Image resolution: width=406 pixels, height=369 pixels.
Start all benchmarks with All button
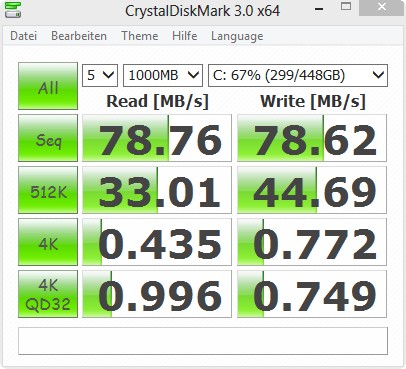point(48,86)
